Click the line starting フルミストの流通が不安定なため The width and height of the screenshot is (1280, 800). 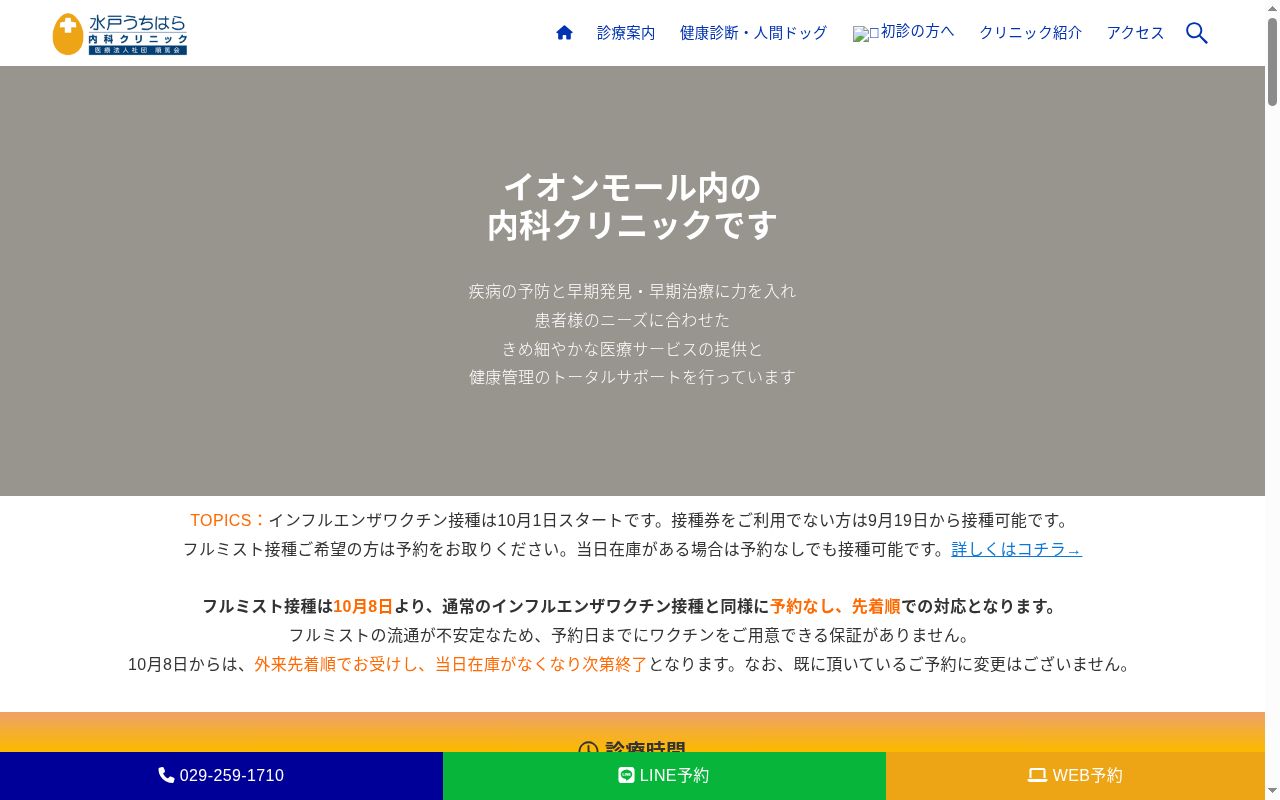[x=630, y=635]
